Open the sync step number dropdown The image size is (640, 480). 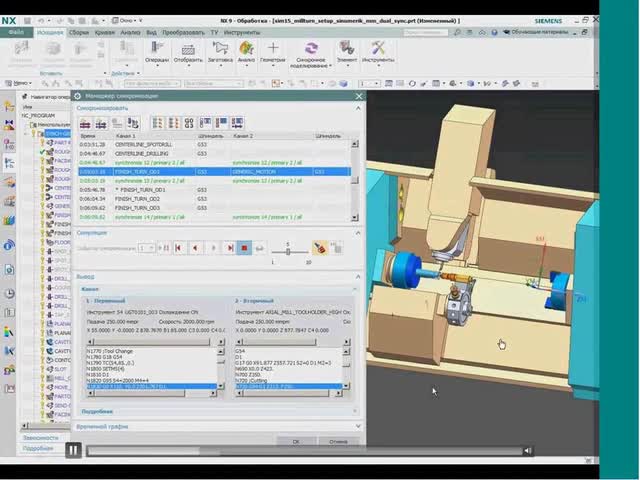[x=147, y=248]
